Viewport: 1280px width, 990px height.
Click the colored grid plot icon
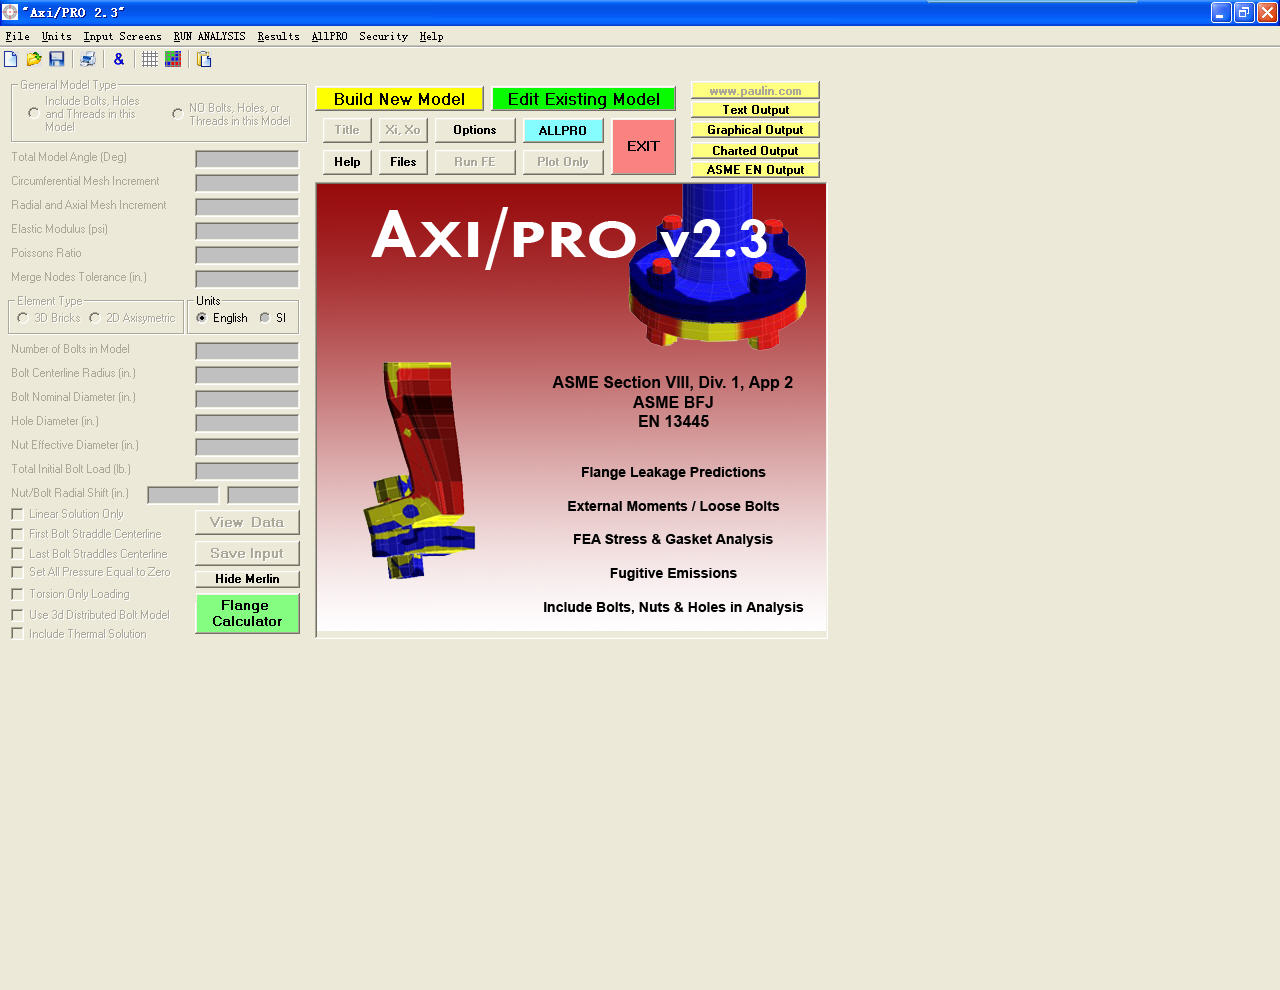[x=173, y=59]
